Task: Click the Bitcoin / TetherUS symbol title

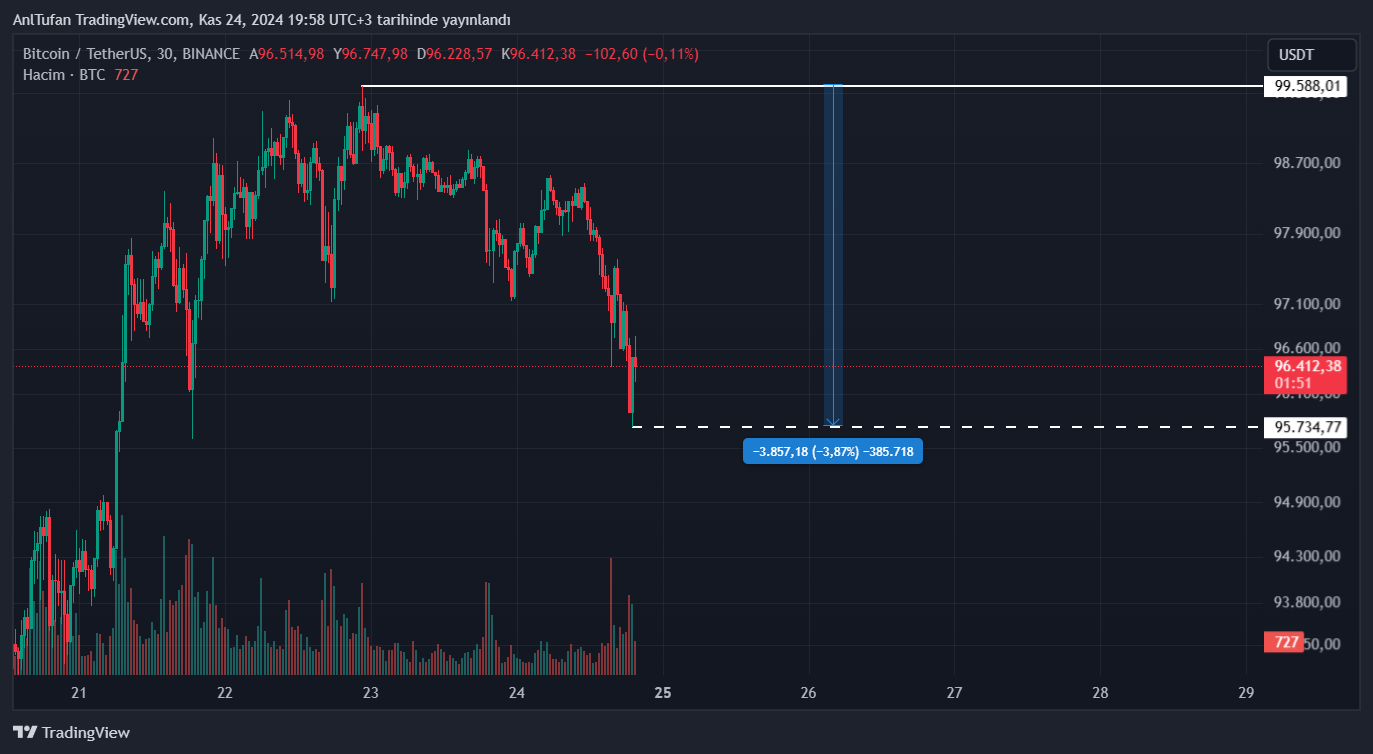Action: [x=96, y=54]
